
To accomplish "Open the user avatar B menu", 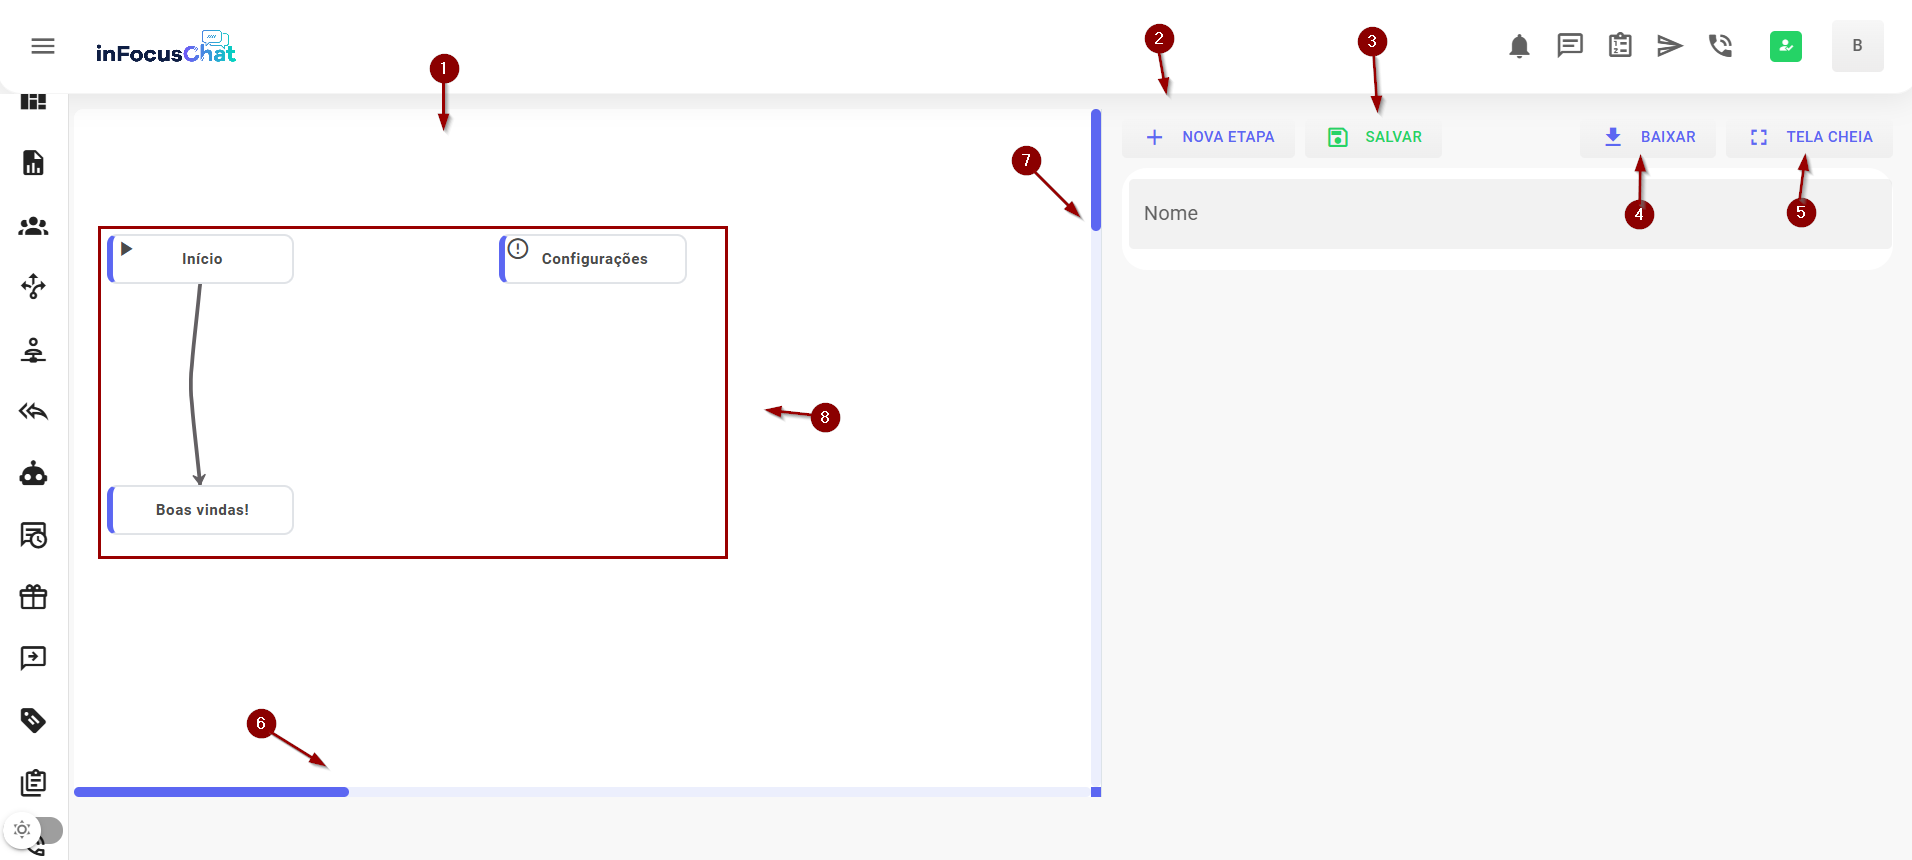I will tap(1857, 46).
